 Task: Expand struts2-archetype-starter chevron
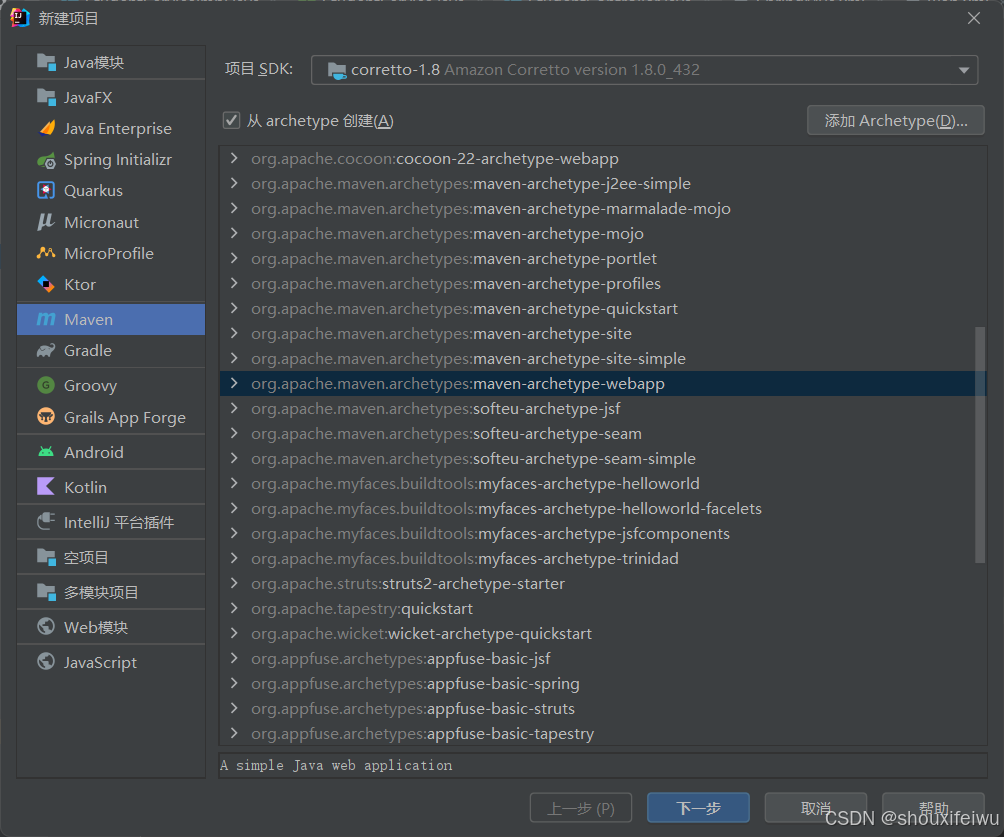click(x=234, y=583)
